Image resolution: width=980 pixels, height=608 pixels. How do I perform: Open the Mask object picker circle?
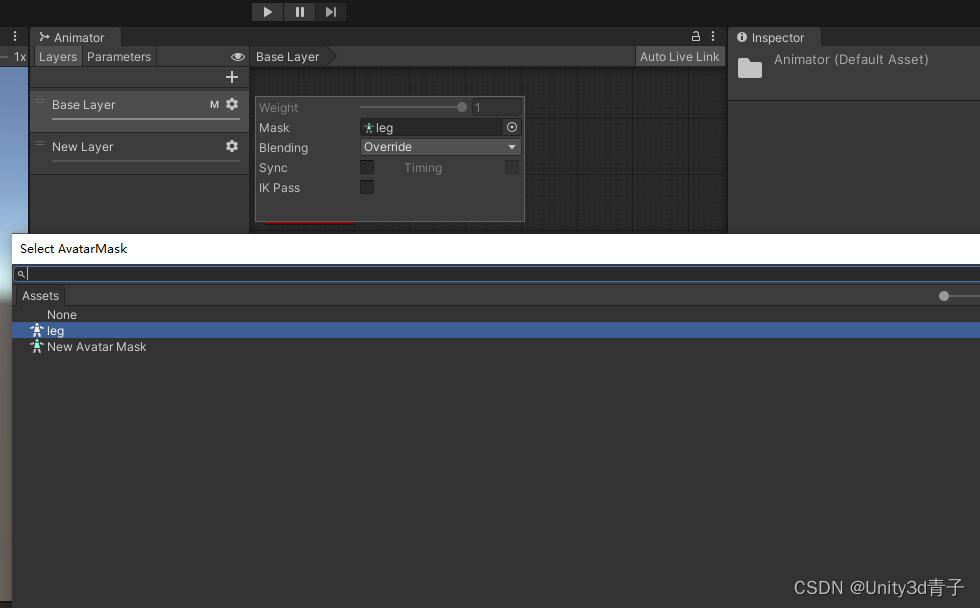pyautogui.click(x=512, y=127)
